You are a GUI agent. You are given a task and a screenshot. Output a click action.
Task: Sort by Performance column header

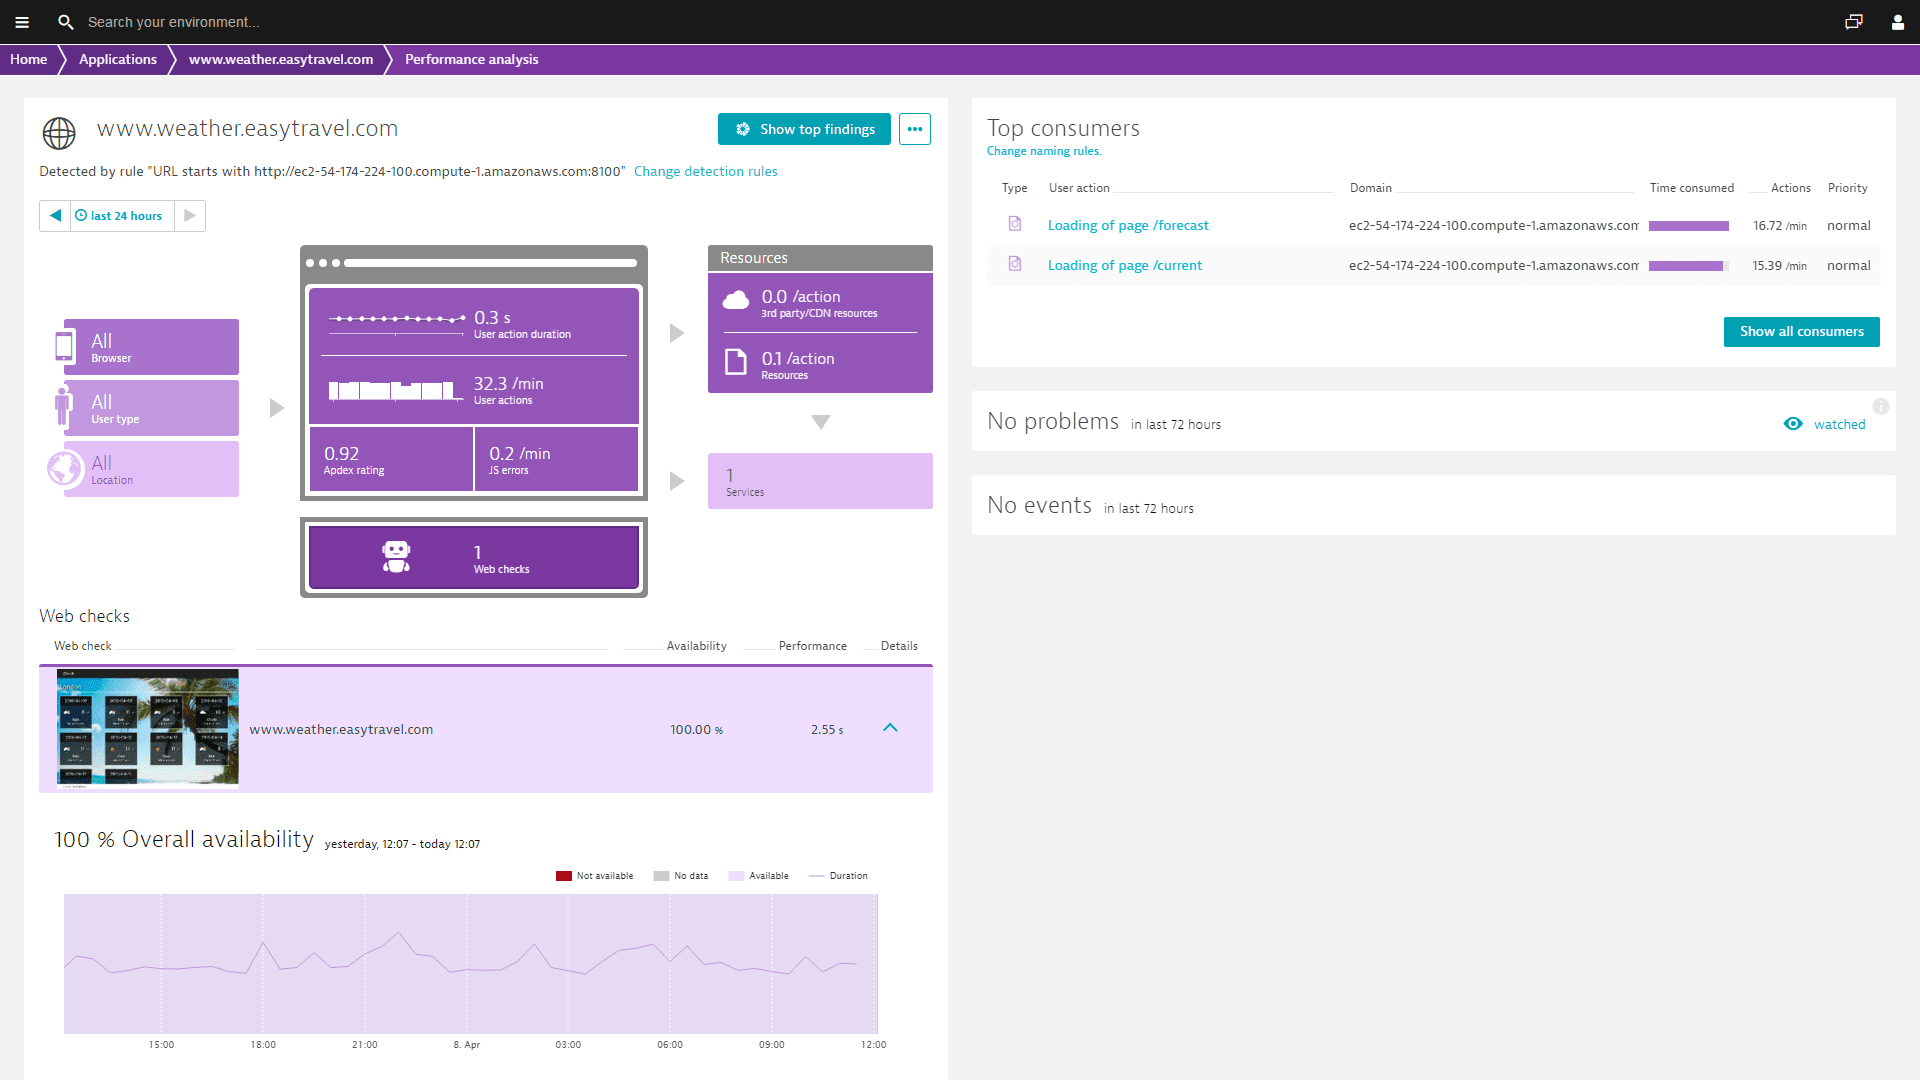point(813,646)
